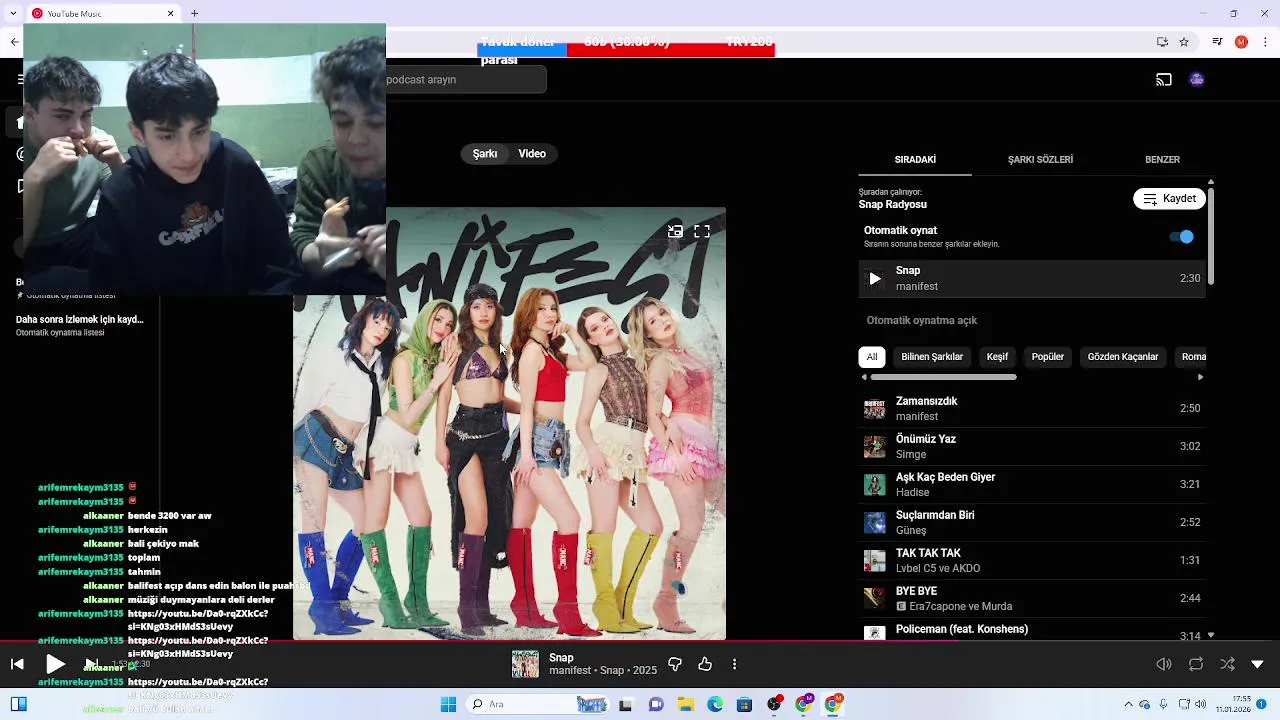The image size is (1280, 720).
Task: Close the YouTube Music browser tab
Action: point(171,13)
